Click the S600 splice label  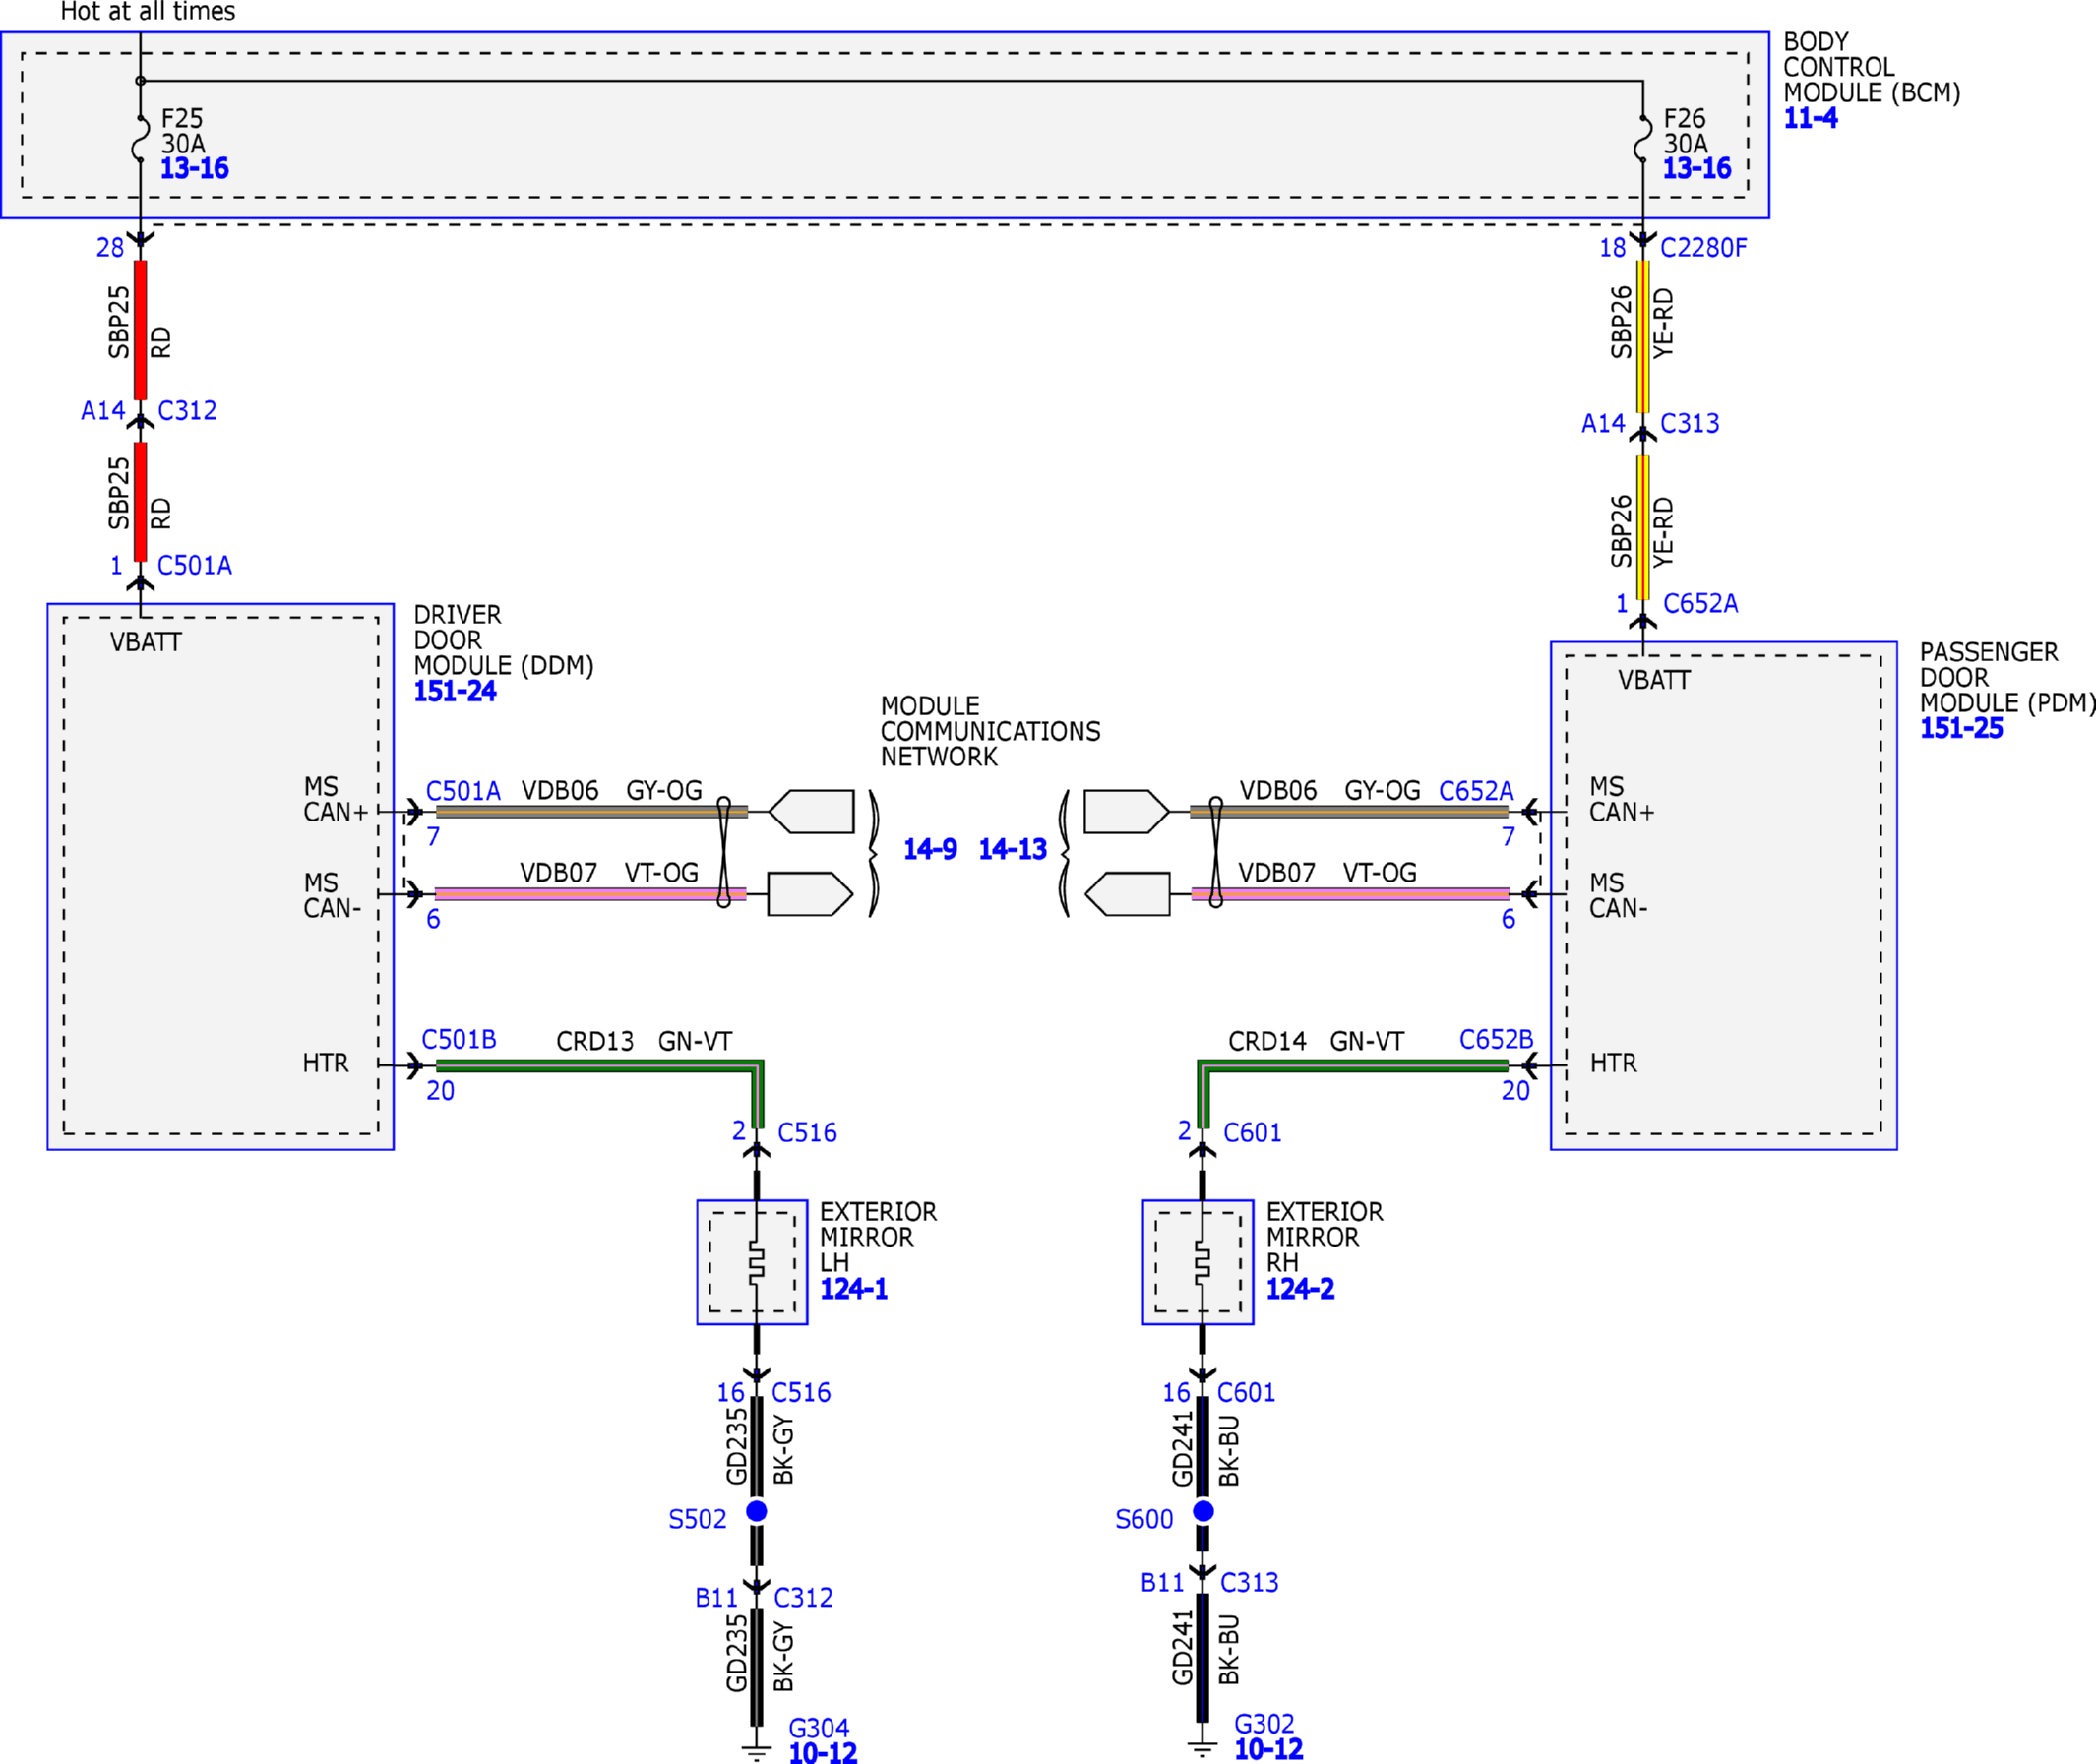click(x=1144, y=1519)
